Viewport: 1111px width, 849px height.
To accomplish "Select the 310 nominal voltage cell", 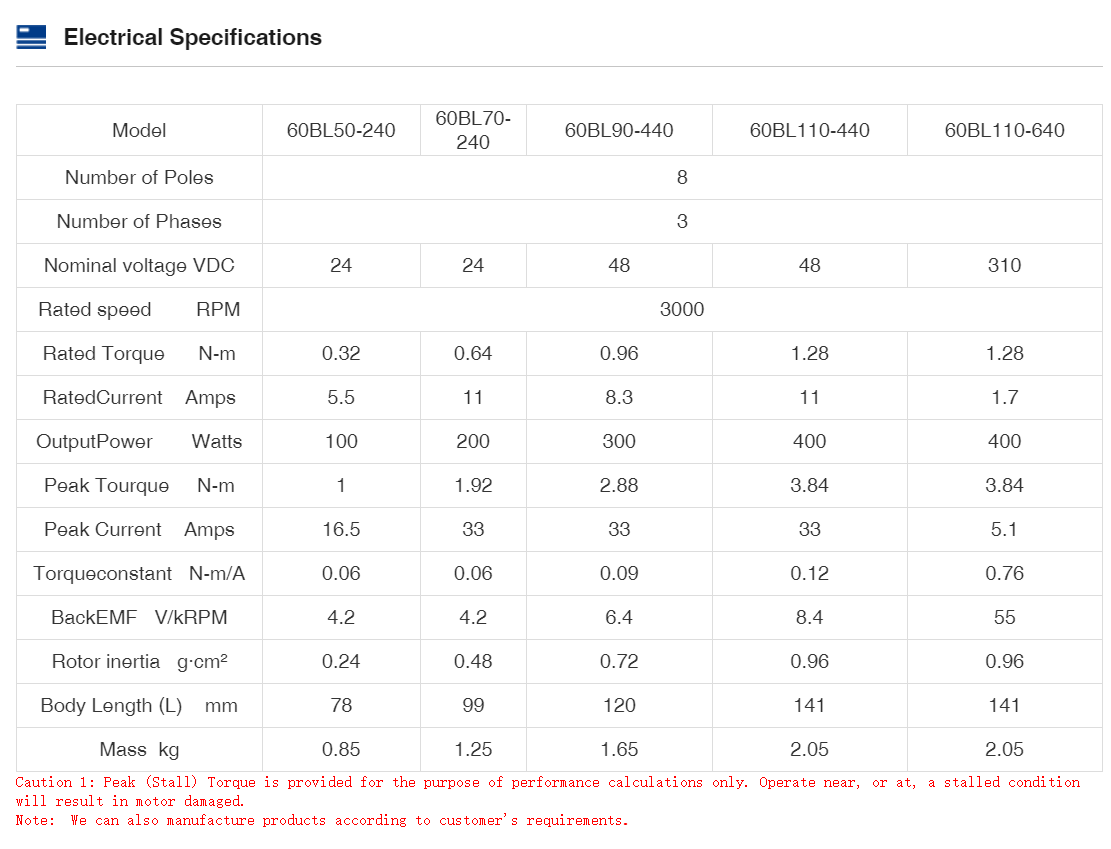I will point(1004,266).
